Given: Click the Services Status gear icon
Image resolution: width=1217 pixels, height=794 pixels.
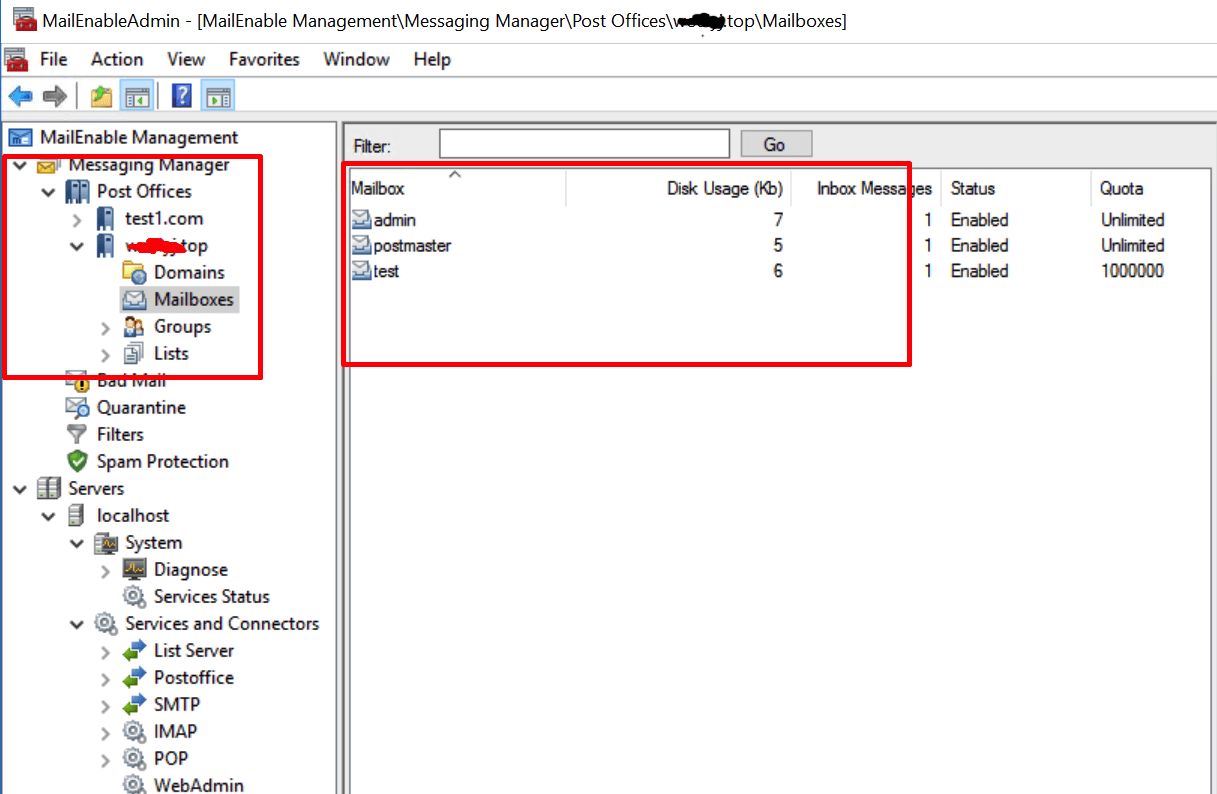Looking at the screenshot, I should [134, 596].
